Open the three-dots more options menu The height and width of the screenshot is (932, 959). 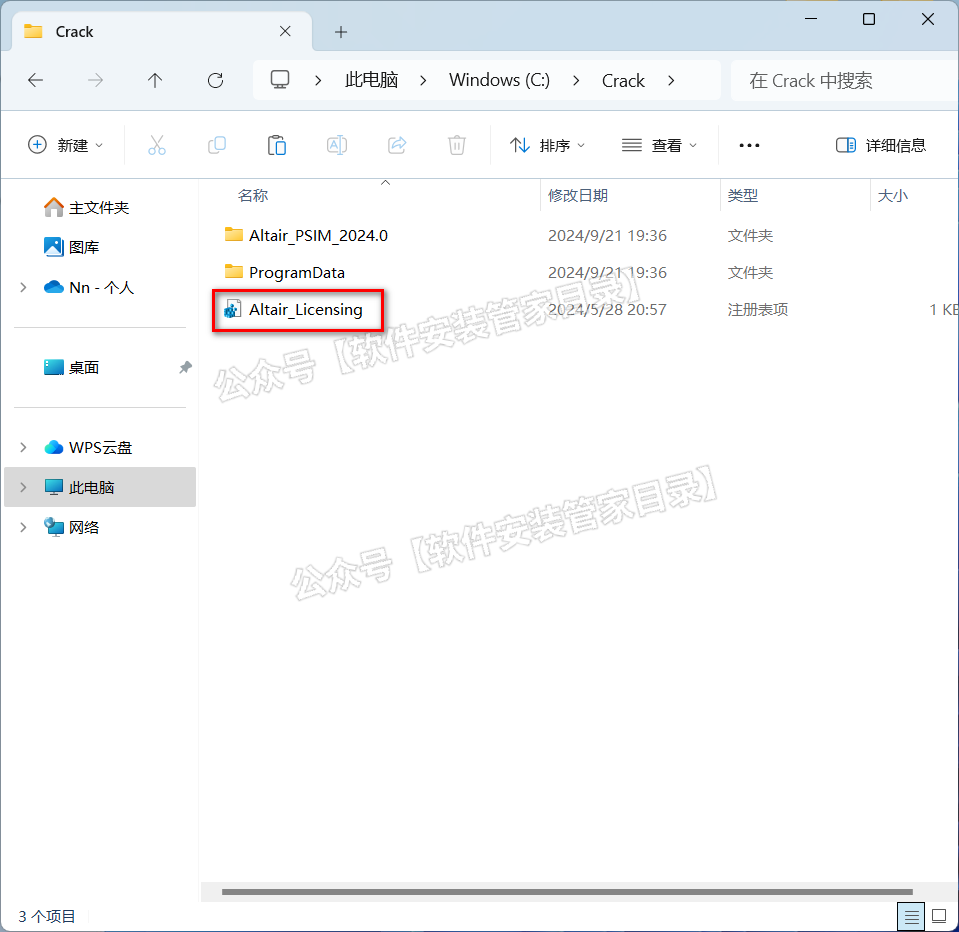749,146
